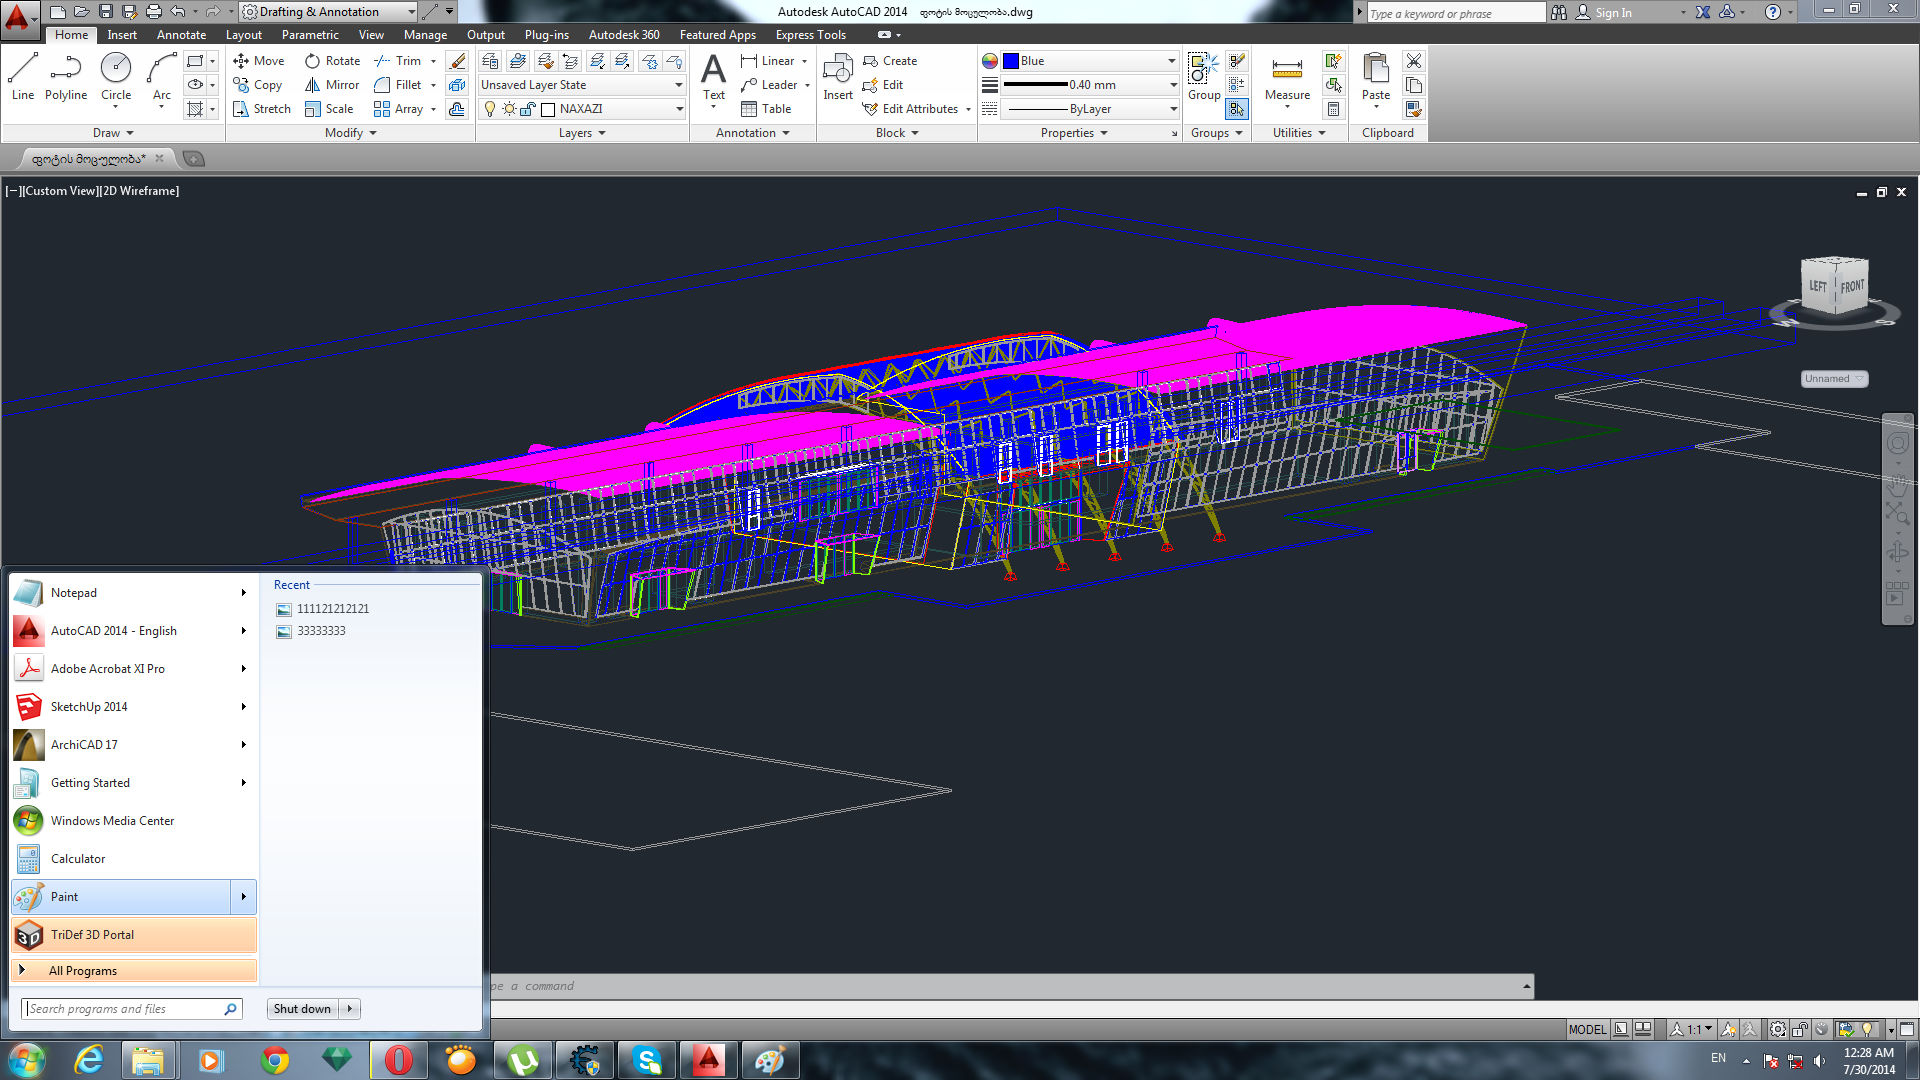Click the Shut down button
The width and height of the screenshot is (1920, 1082).
pos(302,1010)
